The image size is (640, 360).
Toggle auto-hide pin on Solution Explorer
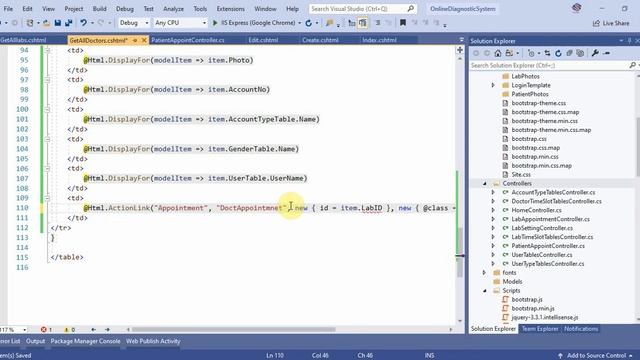click(629, 41)
